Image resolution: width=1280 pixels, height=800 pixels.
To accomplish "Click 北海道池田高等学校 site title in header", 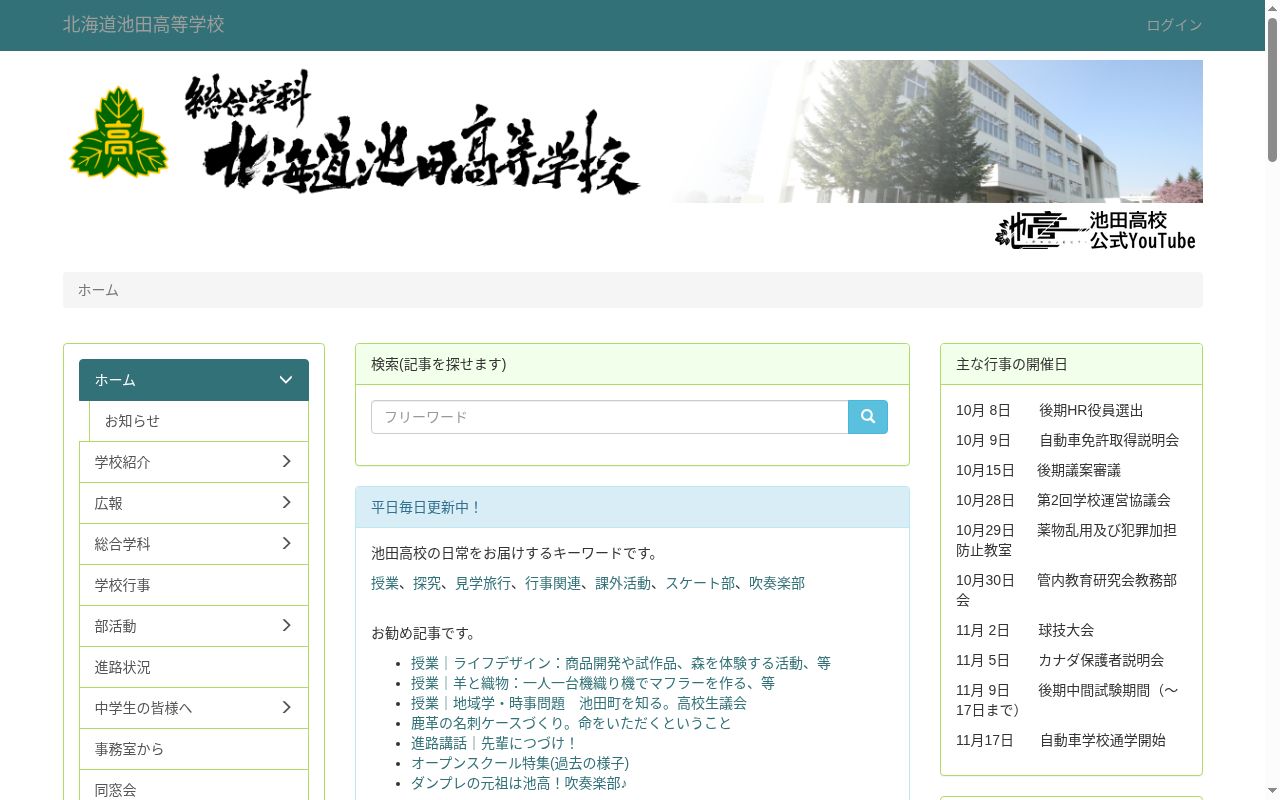I will pos(144,25).
